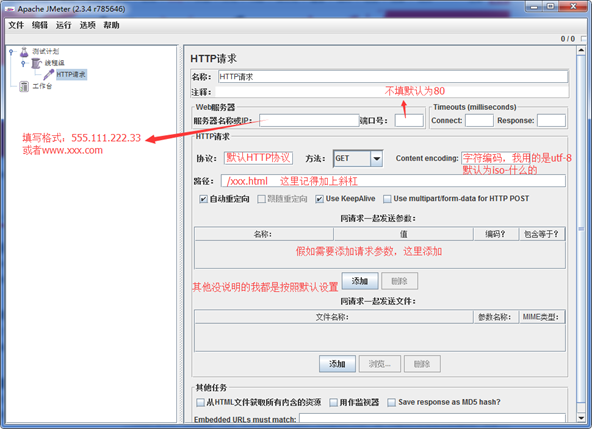Select 测试计划 root node label
This screenshot has height=429, width=592.
(x=45, y=51)
